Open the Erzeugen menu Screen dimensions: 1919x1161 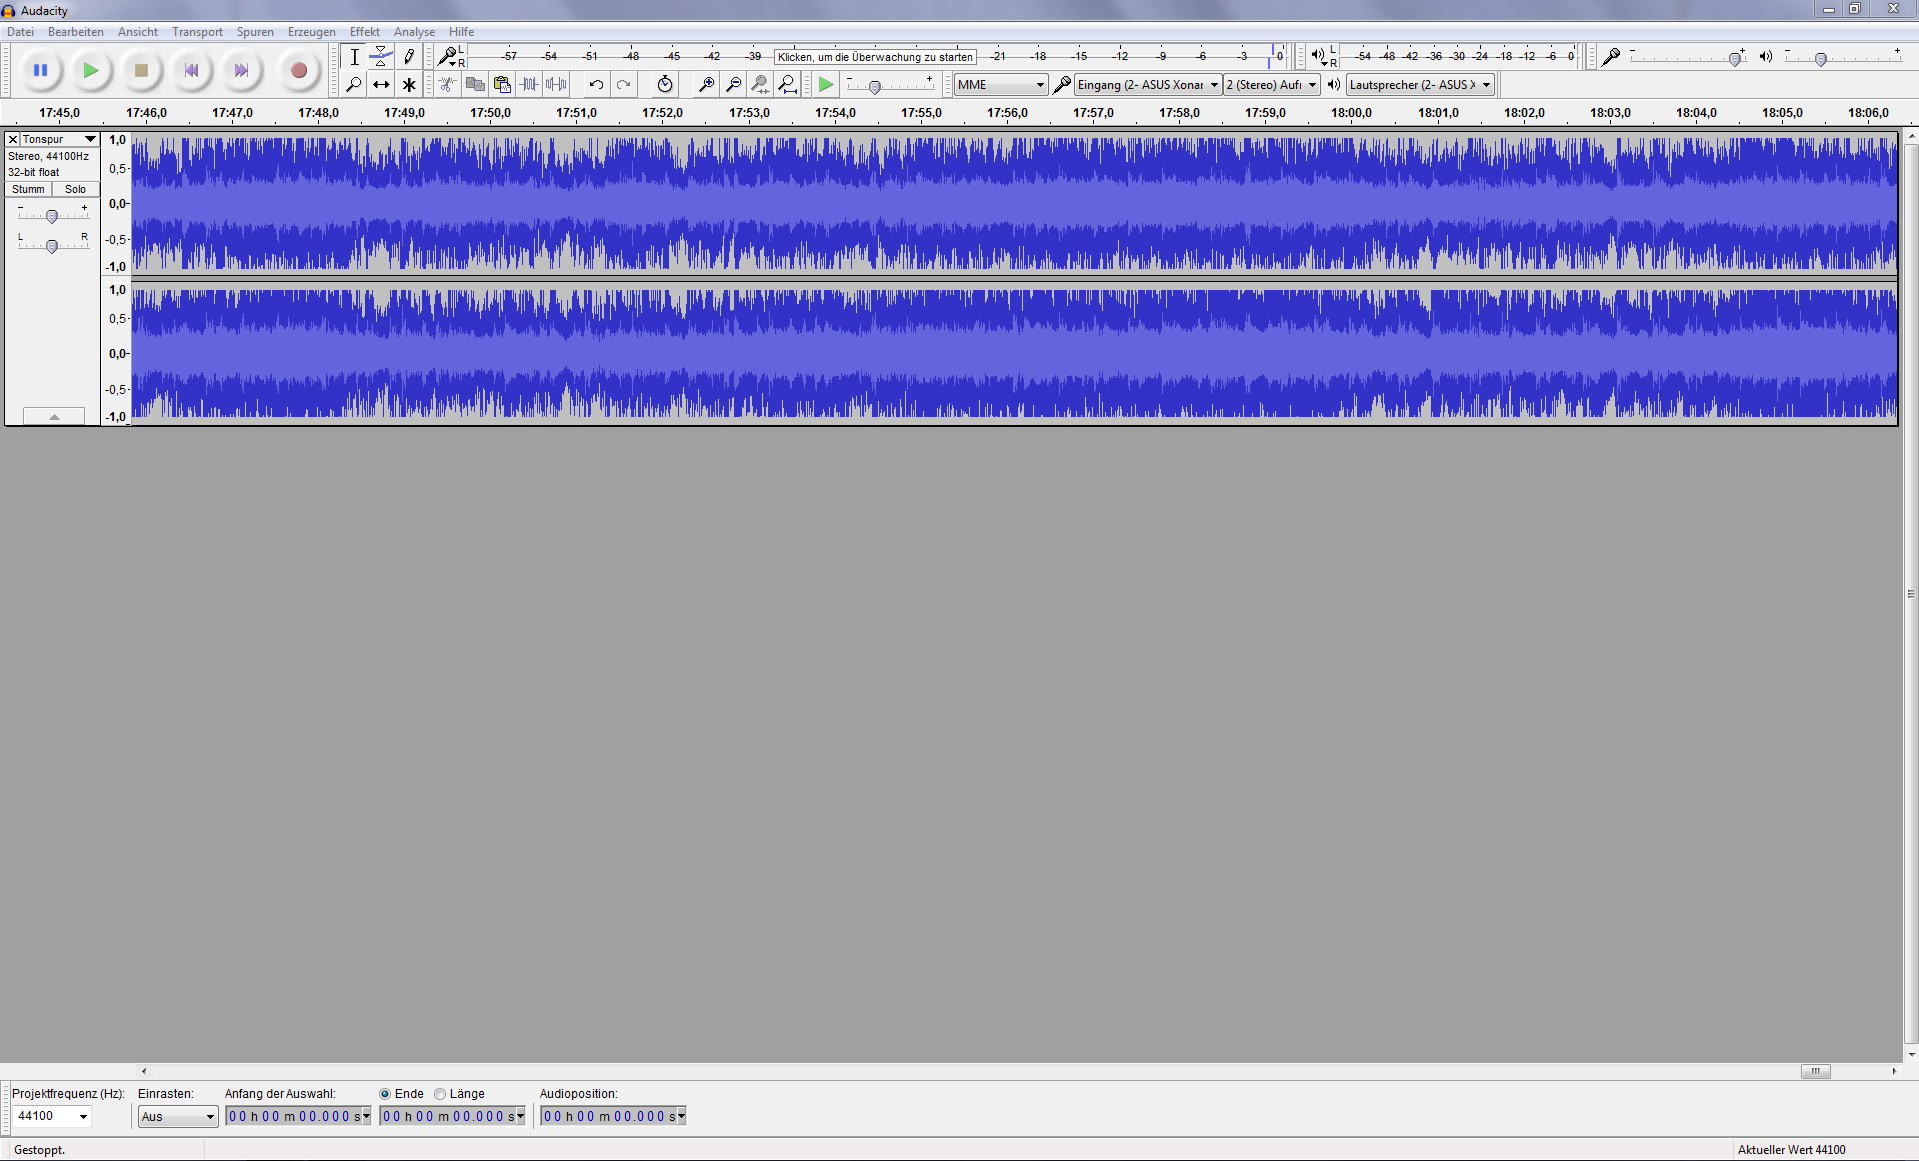[x=312, y=32]
